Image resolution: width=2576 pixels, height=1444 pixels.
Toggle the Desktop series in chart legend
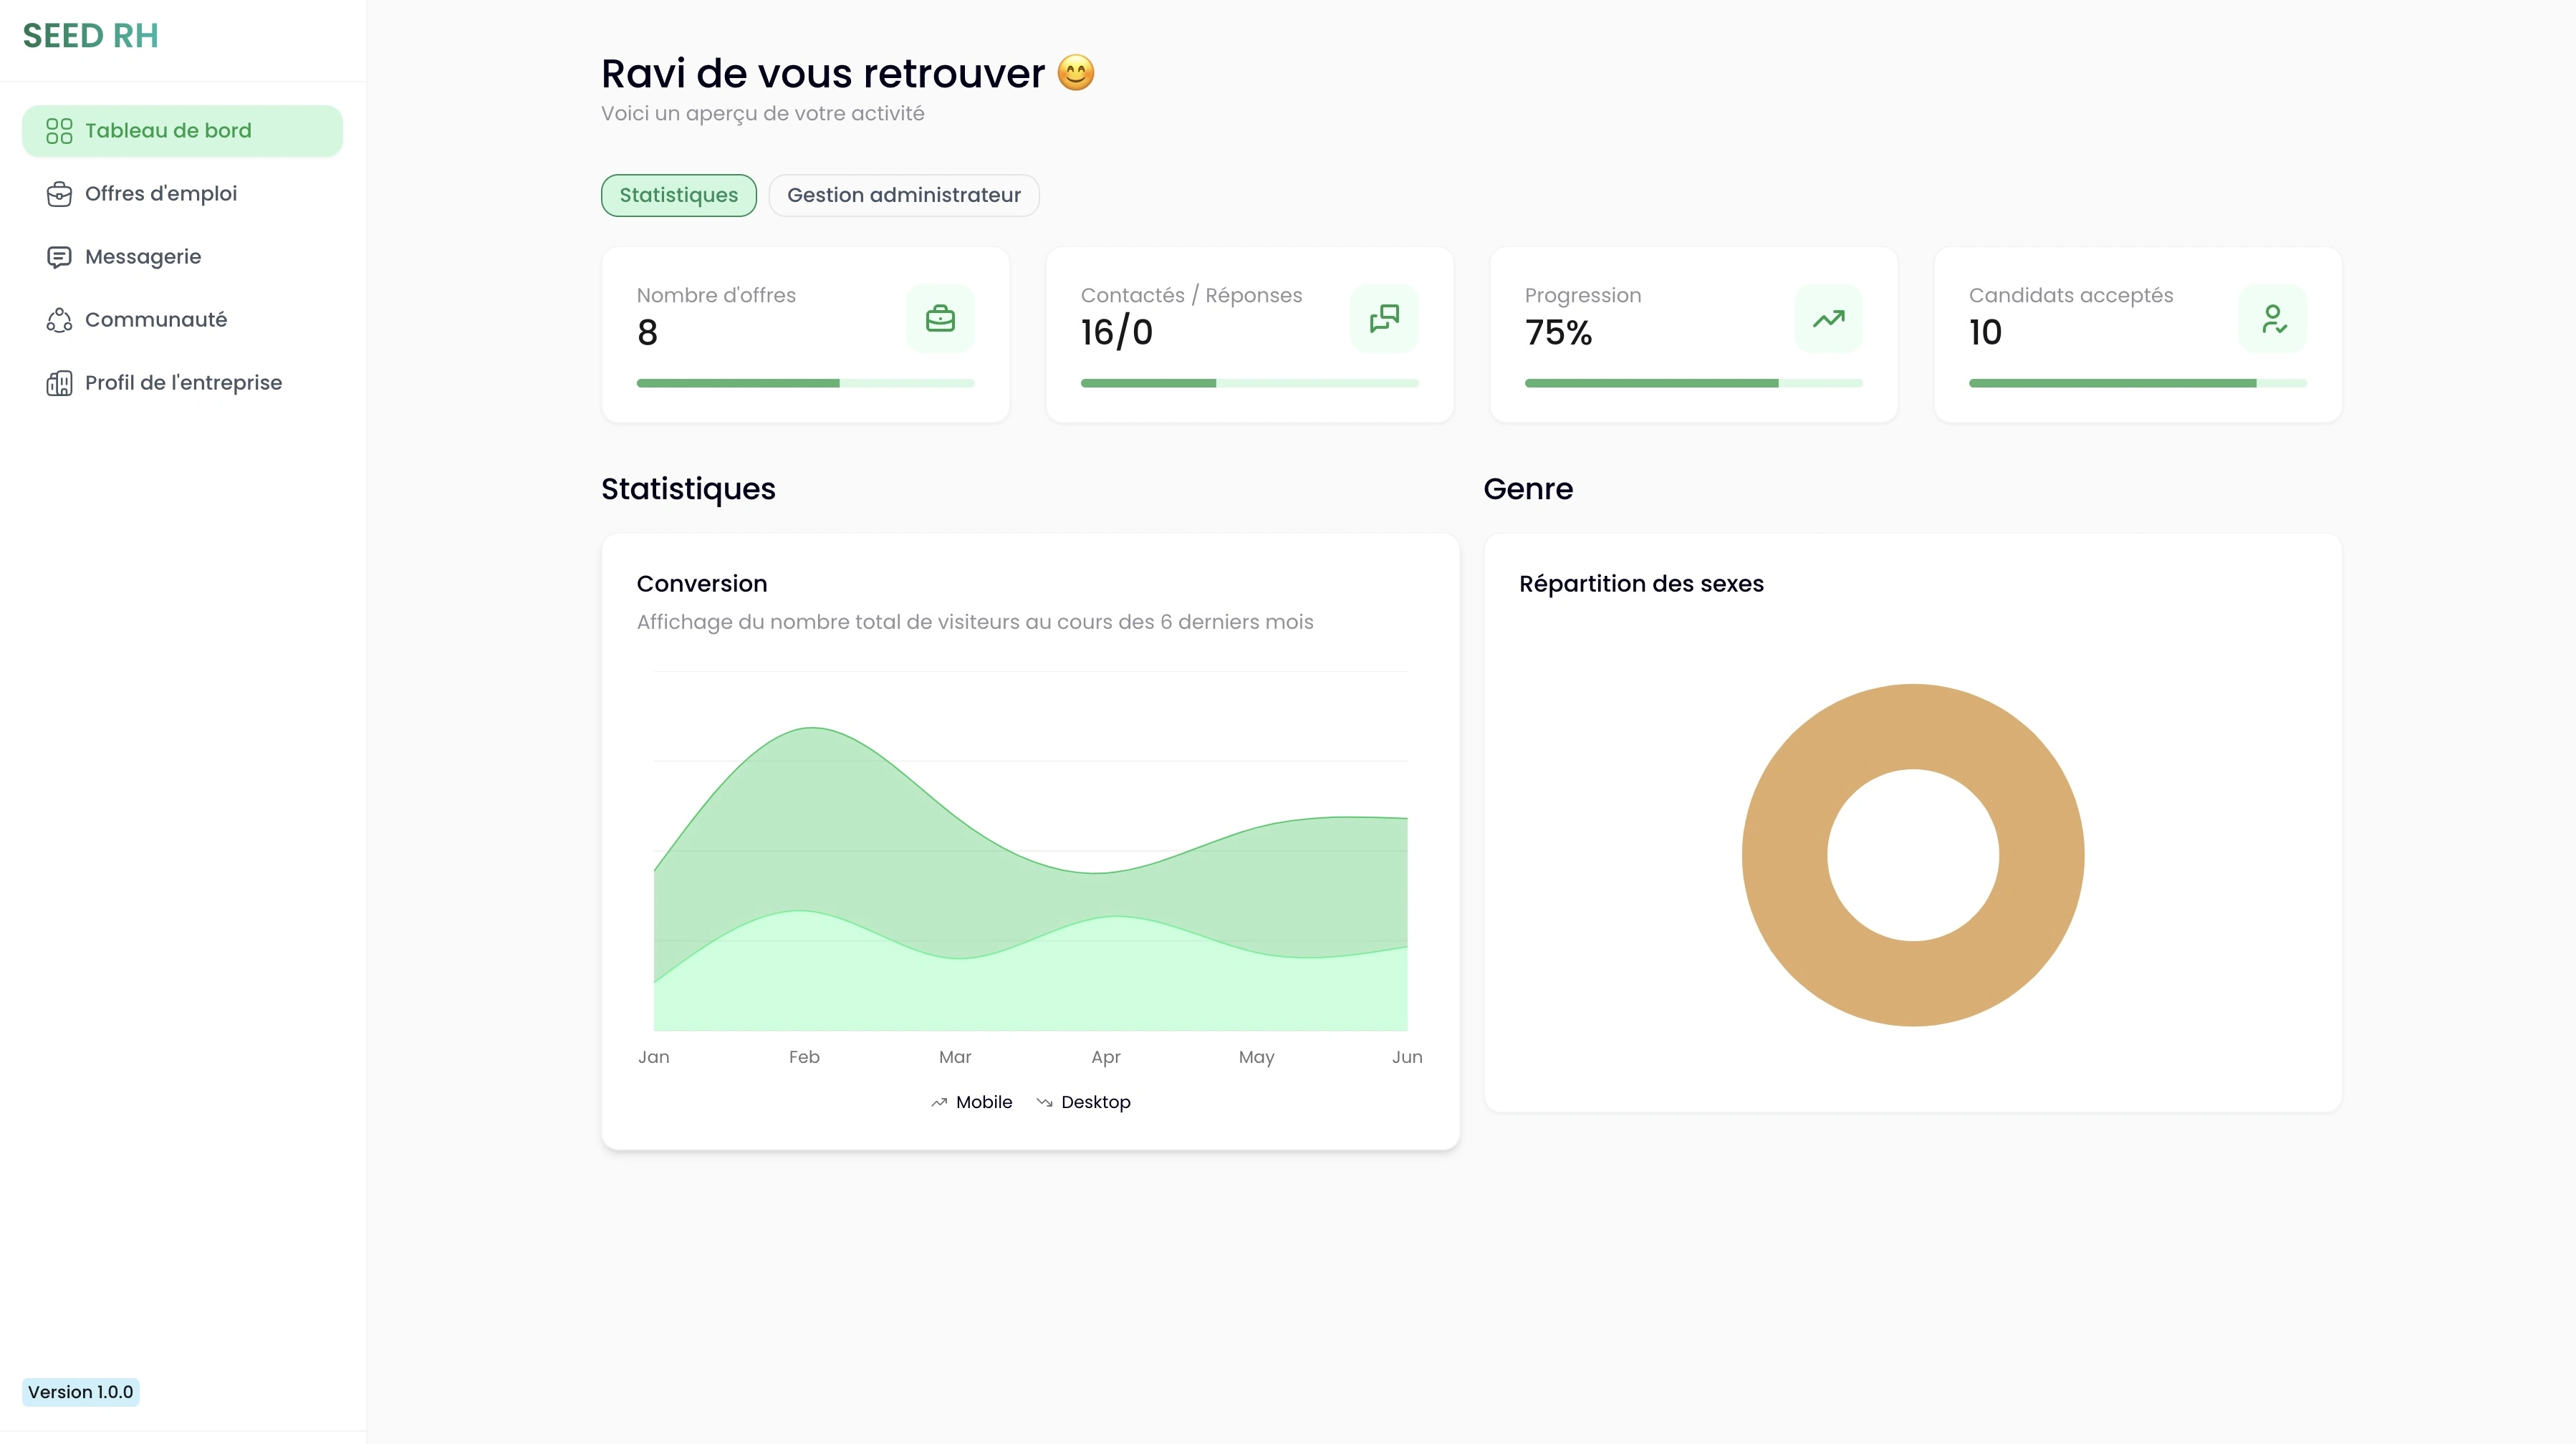coord(1084,1102)
